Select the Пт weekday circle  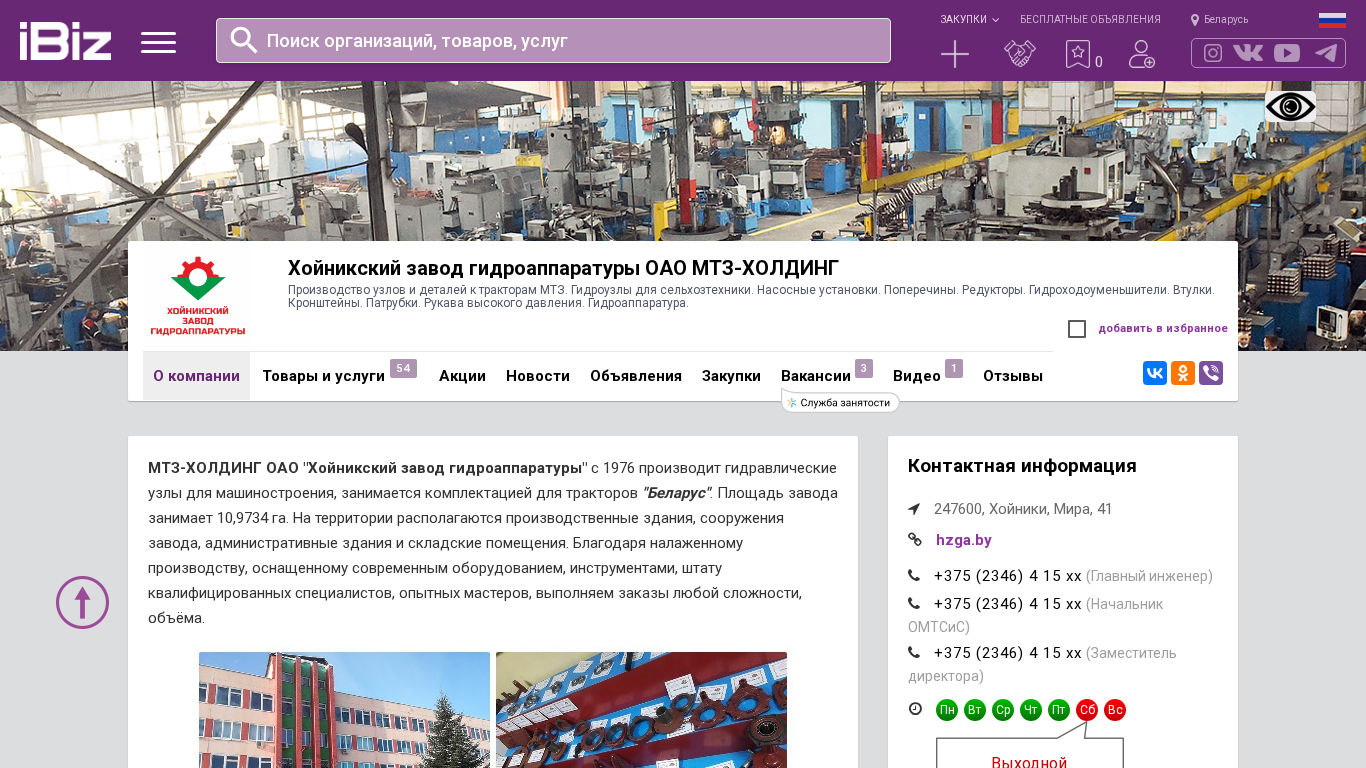click(x=1059, y=710)
